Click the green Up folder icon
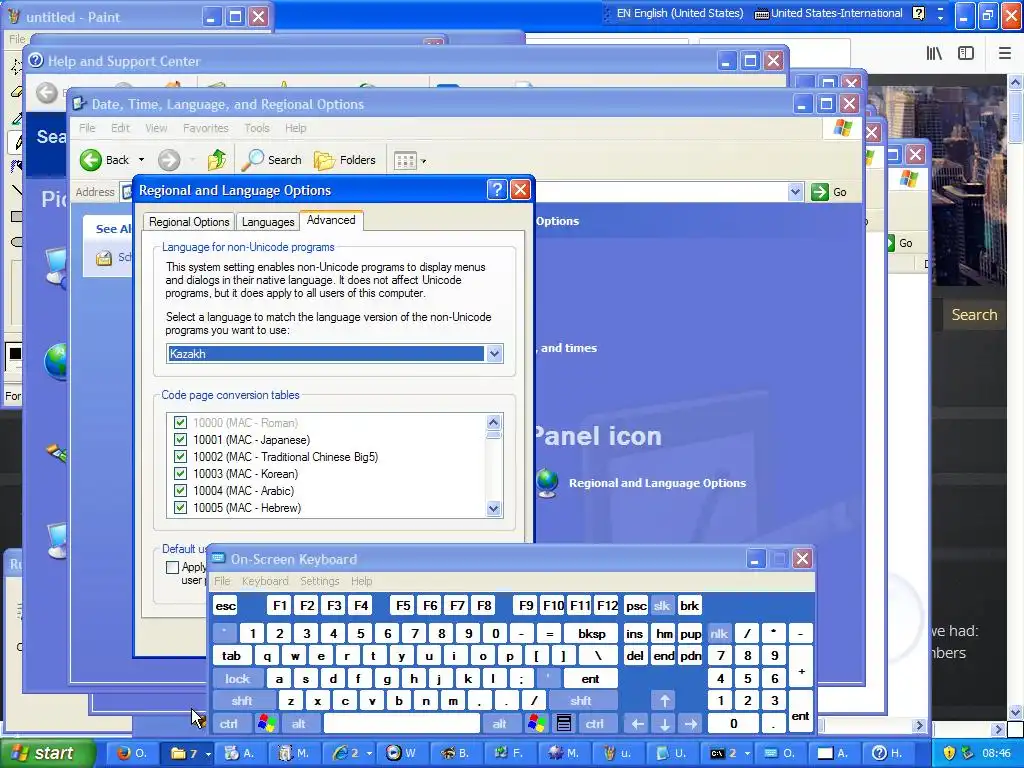Image resolution: width=1024 pixels, height=768 pixels. pyautogui.click(x=217, y=160)
